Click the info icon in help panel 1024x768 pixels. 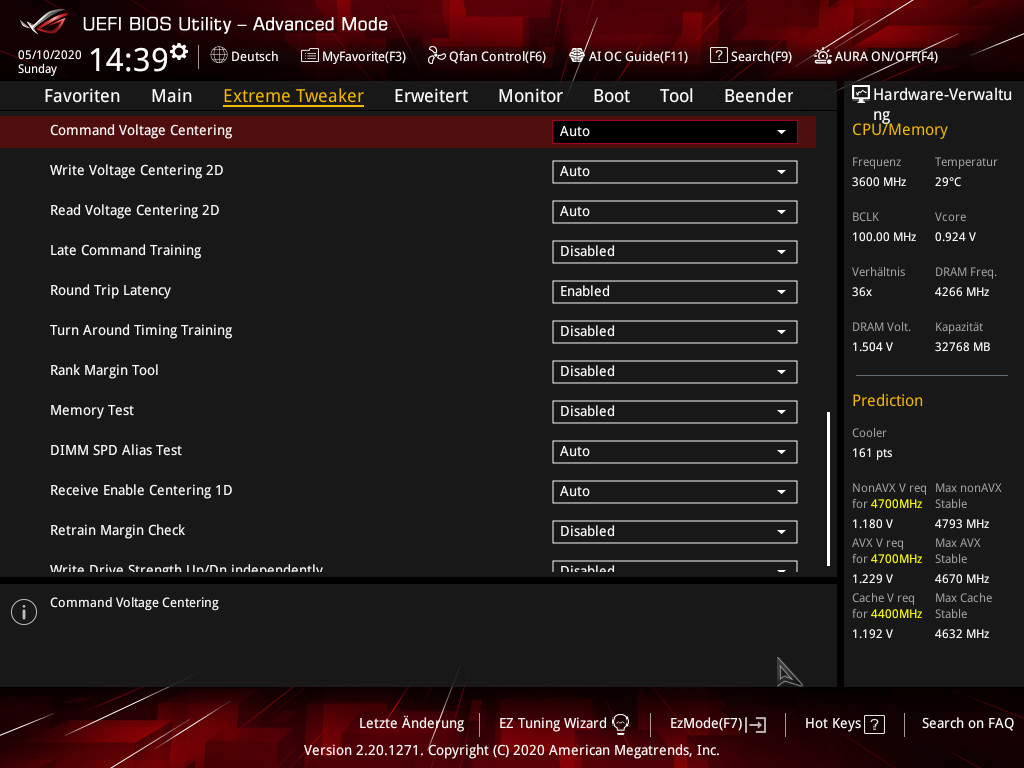click(24, 612)
